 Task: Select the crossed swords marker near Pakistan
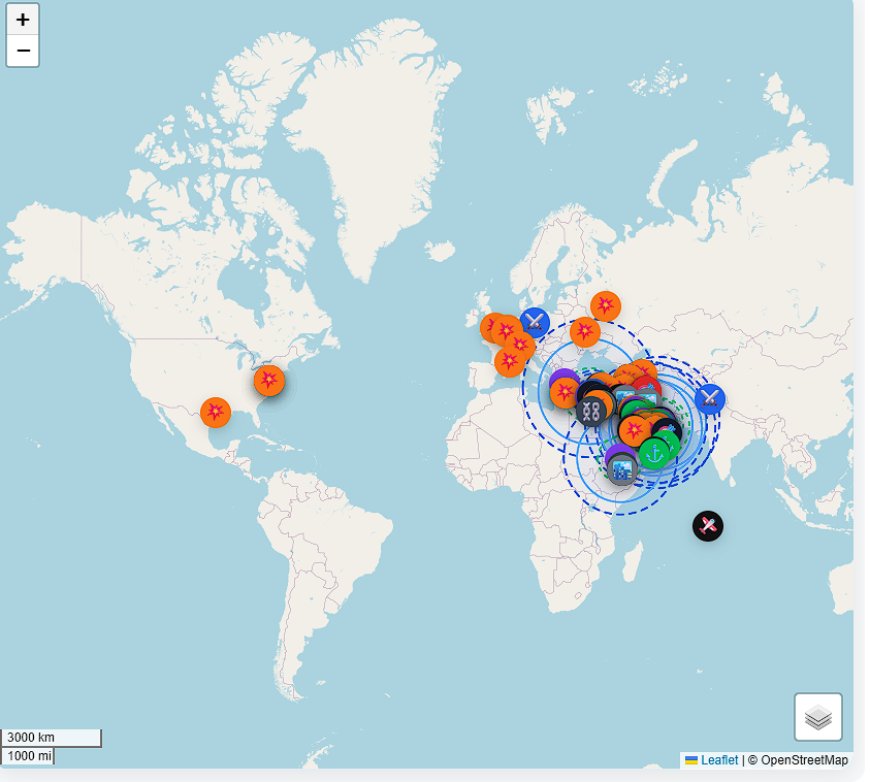710,398
